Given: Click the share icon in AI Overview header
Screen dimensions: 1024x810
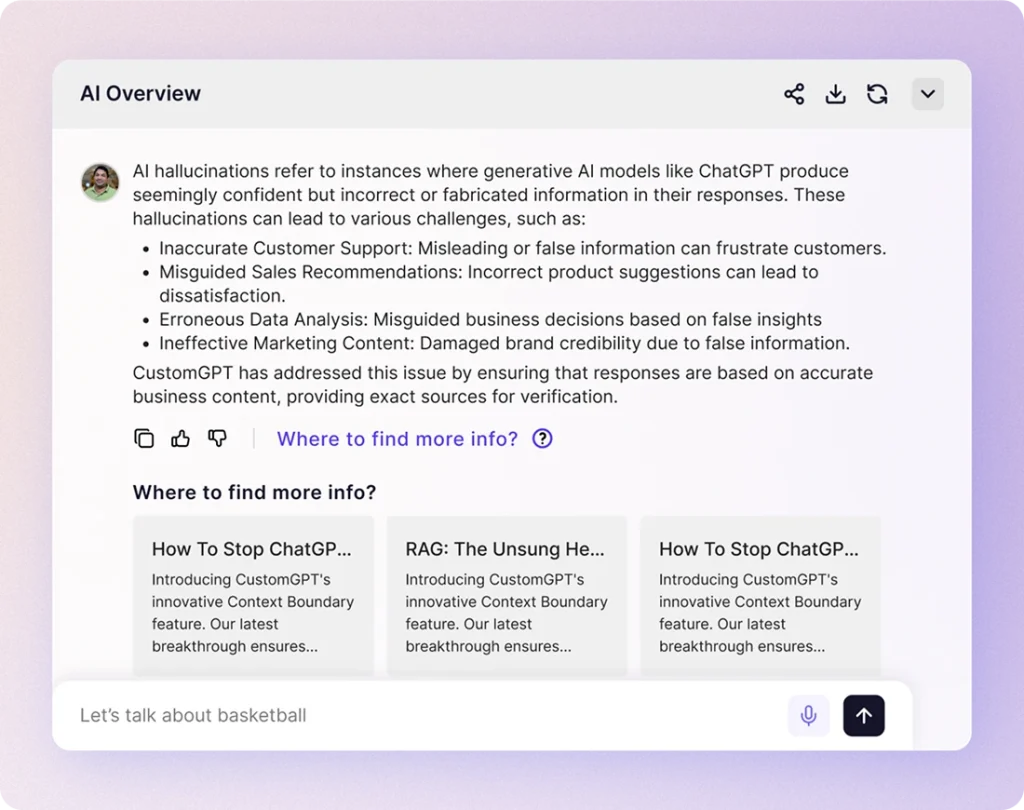Looking at the screenshot, I should [x=794, y=94].
